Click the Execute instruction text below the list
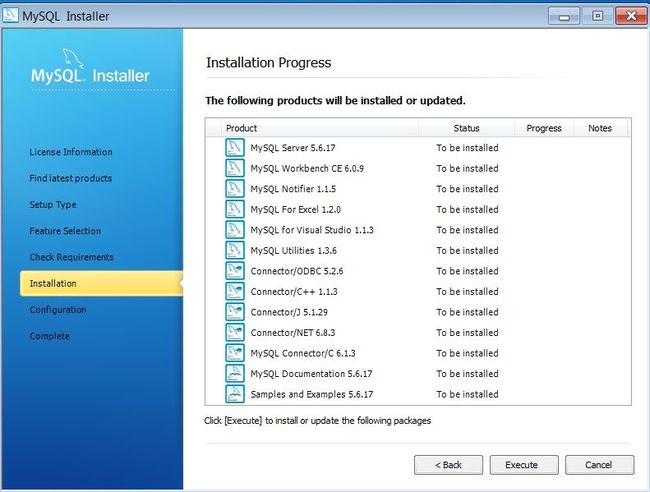This screenshot has height=492, width=650. (x=318, y=421)
